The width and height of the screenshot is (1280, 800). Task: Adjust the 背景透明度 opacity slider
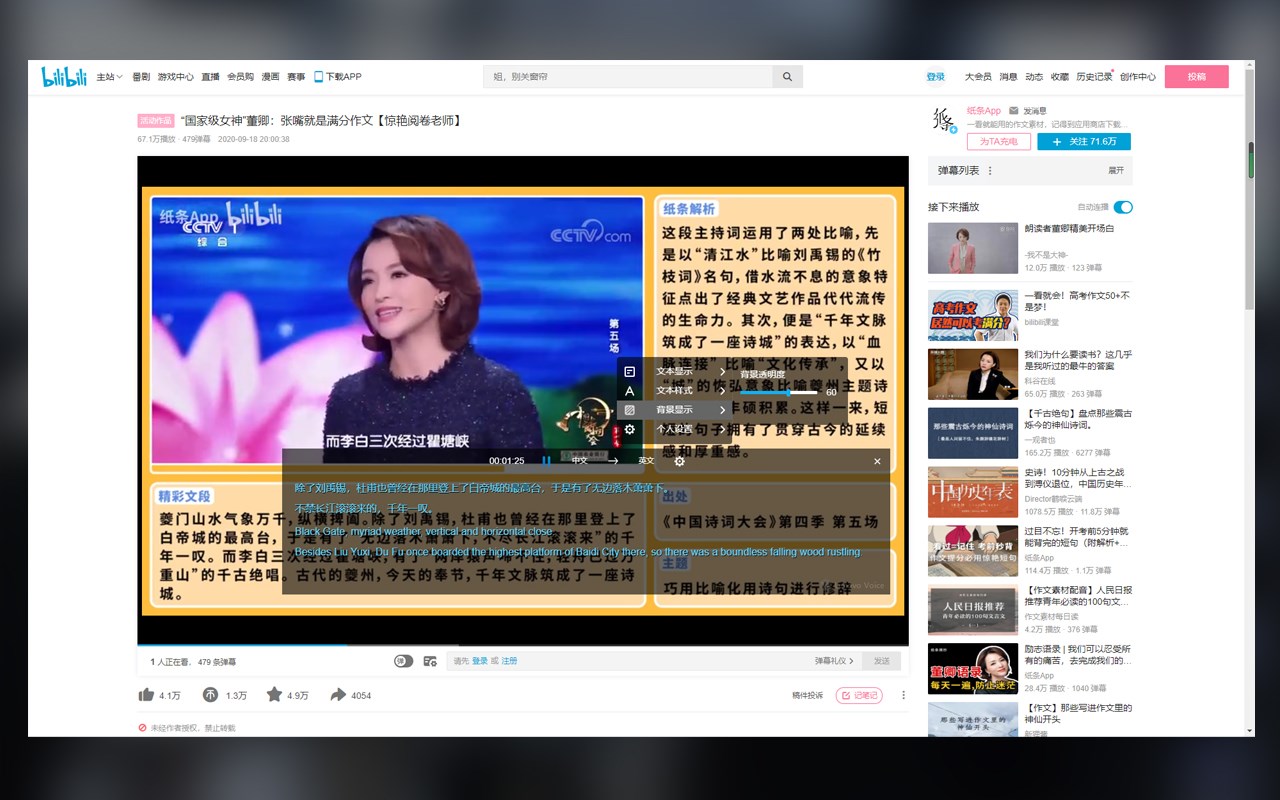pyautogui.click(x=779, y=392)
